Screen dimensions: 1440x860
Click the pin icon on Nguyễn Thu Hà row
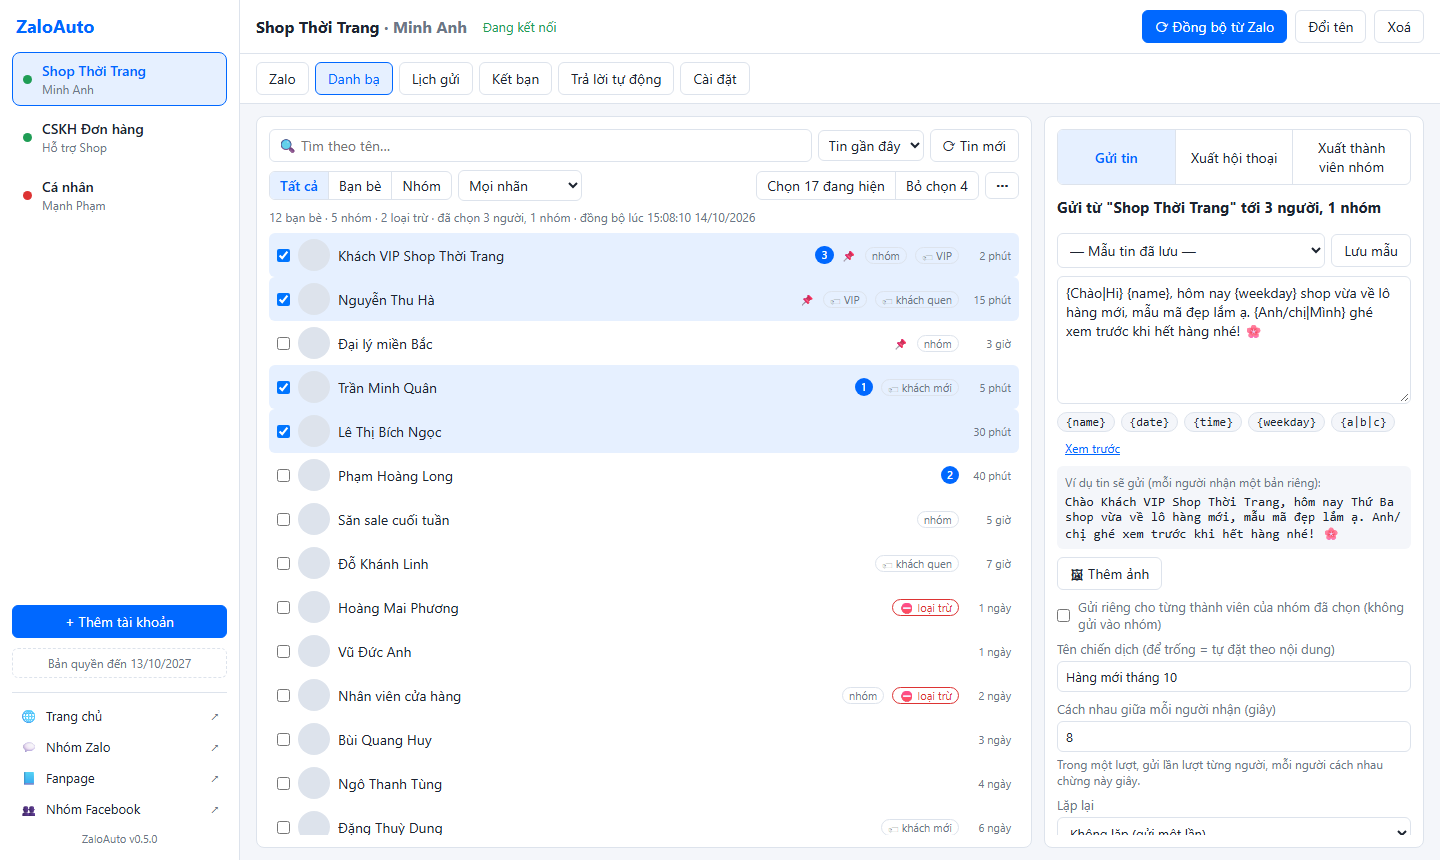coord(807,300)
